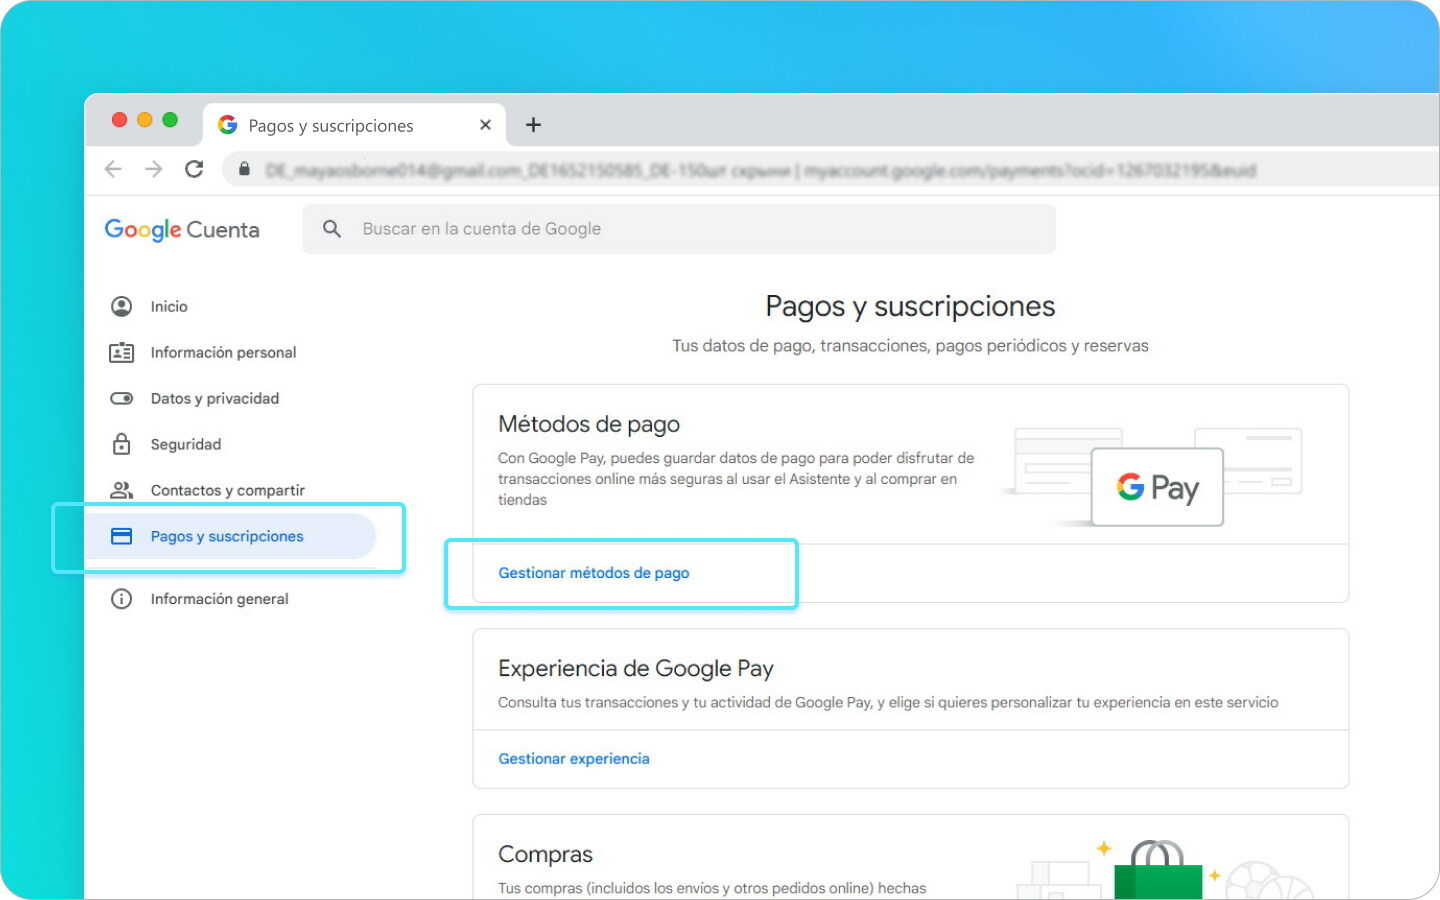Screen dimensions: 1440x900
Task: Click the browser back arrow
Action: pos(113,169)
